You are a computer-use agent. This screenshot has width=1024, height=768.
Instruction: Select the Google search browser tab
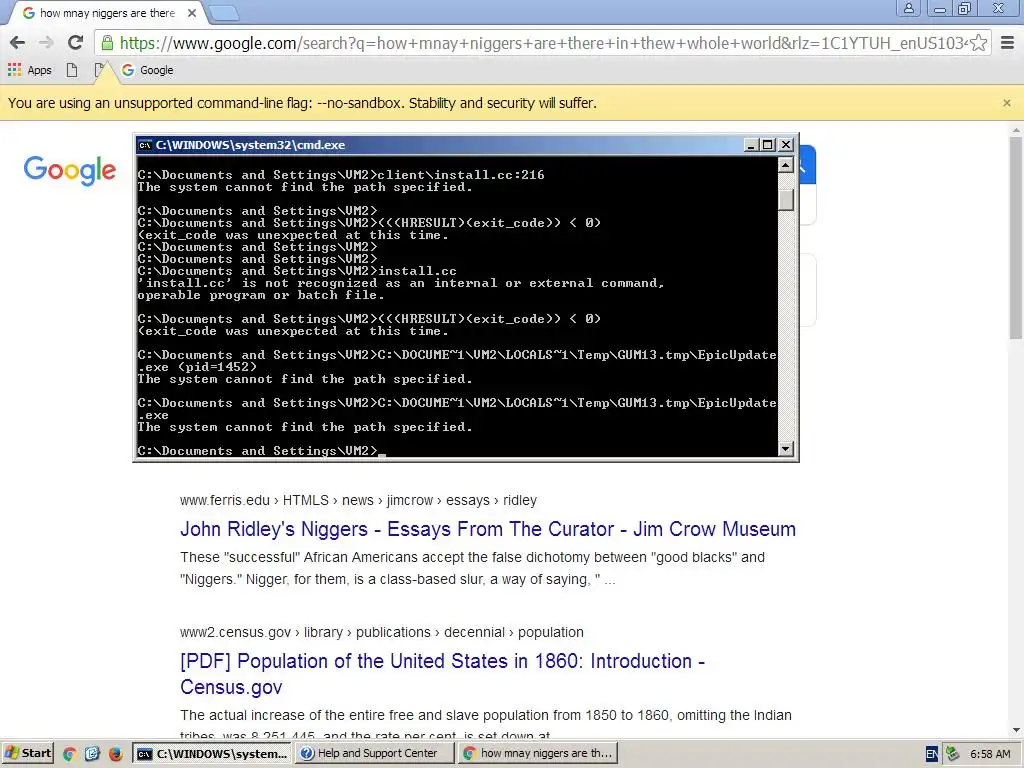[108, 13]
